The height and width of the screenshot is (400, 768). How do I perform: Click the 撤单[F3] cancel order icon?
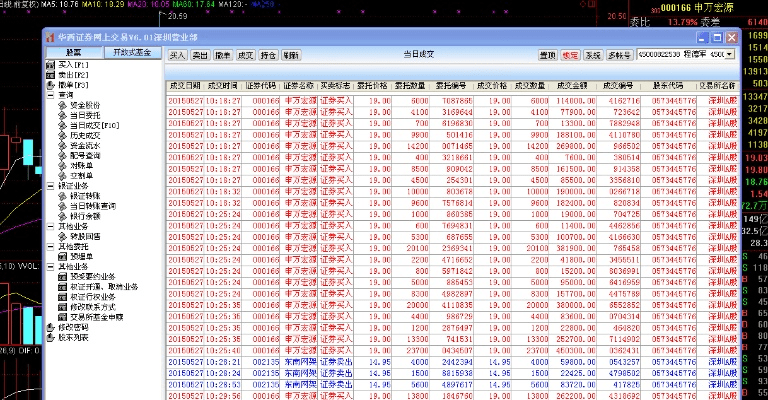(x=50, y=85)
